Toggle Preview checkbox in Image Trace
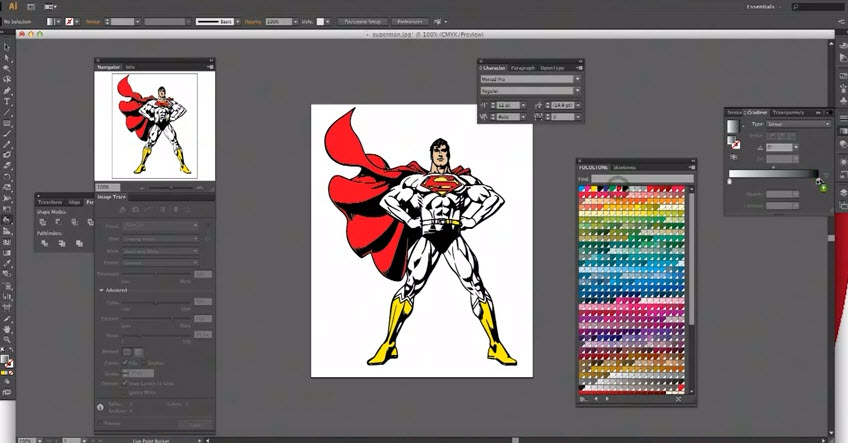This screenshot has height=443, width=848. click(x=101, y=423)
